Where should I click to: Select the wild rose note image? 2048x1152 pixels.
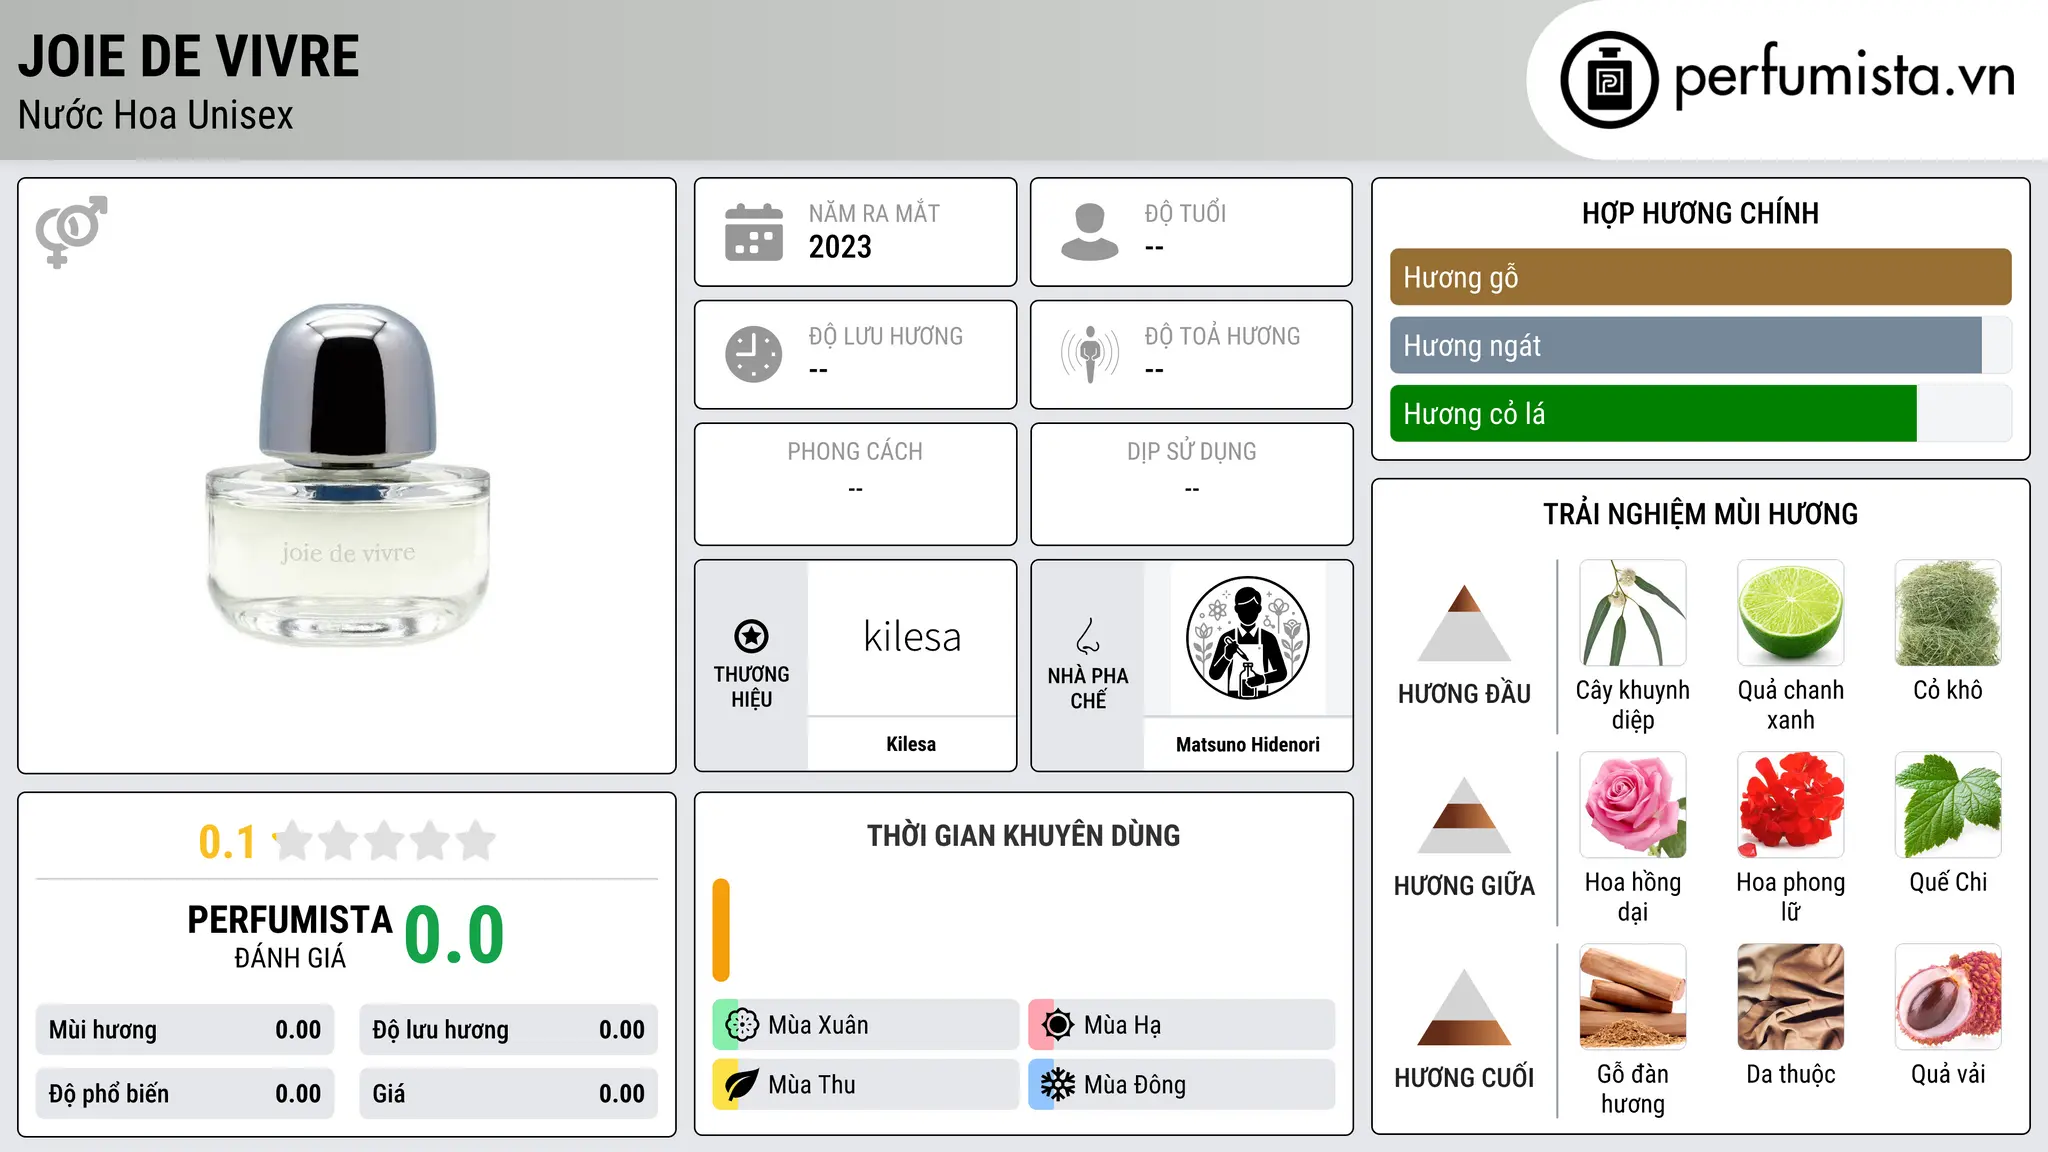tap(1633, 805)
